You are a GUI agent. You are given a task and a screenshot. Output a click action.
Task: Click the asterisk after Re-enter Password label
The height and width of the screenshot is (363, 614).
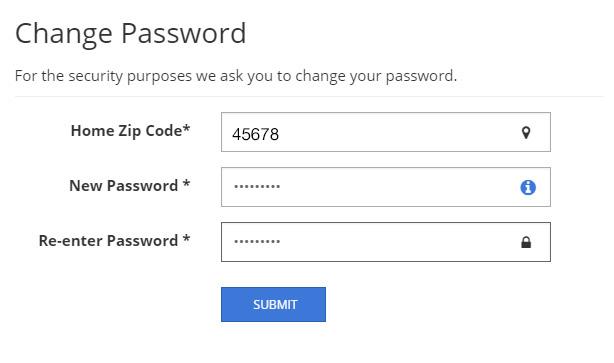coord(186,238)
